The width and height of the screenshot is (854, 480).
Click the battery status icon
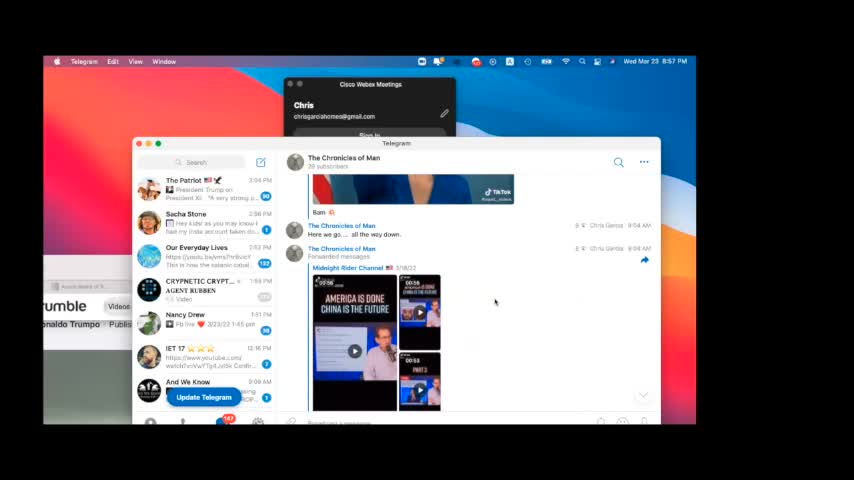click(546, 62)
